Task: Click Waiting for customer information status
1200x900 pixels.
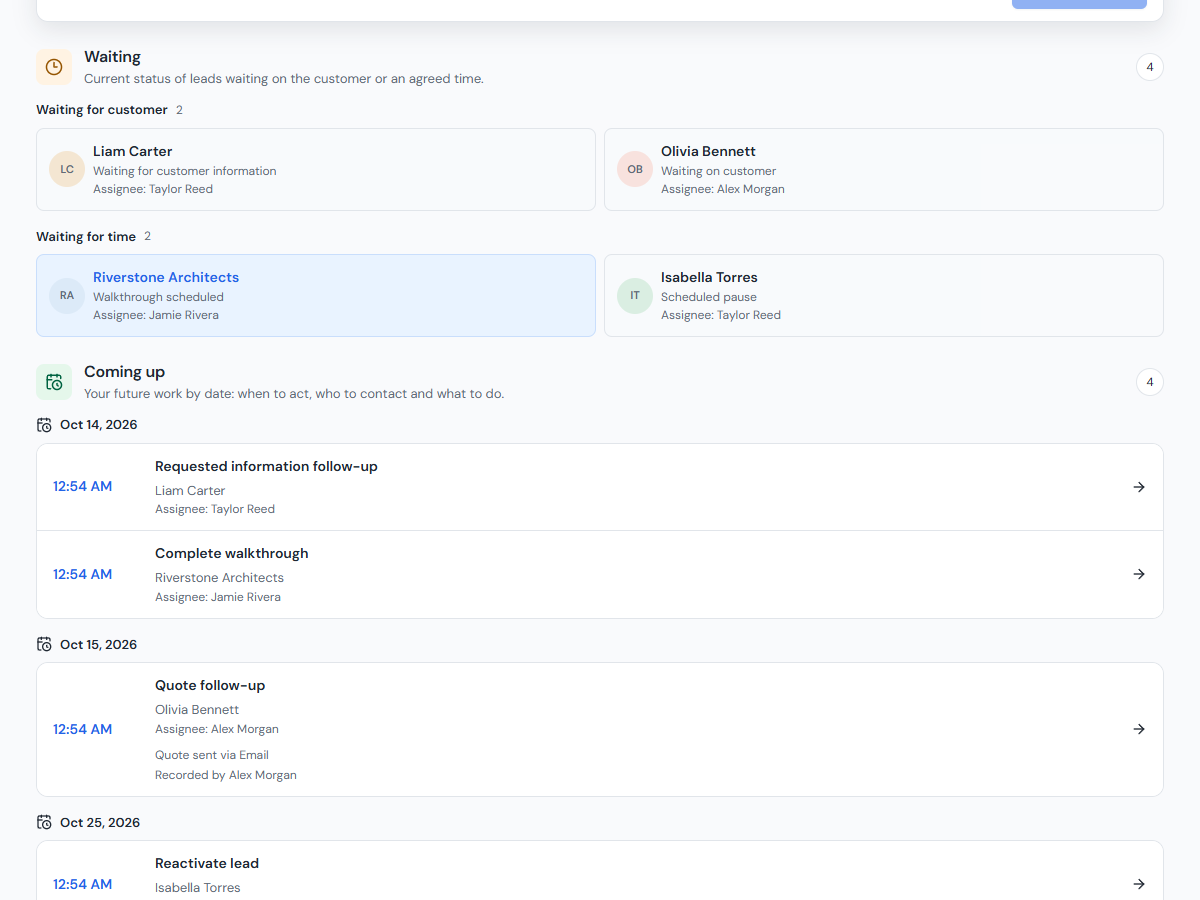Action: [185, 171]
